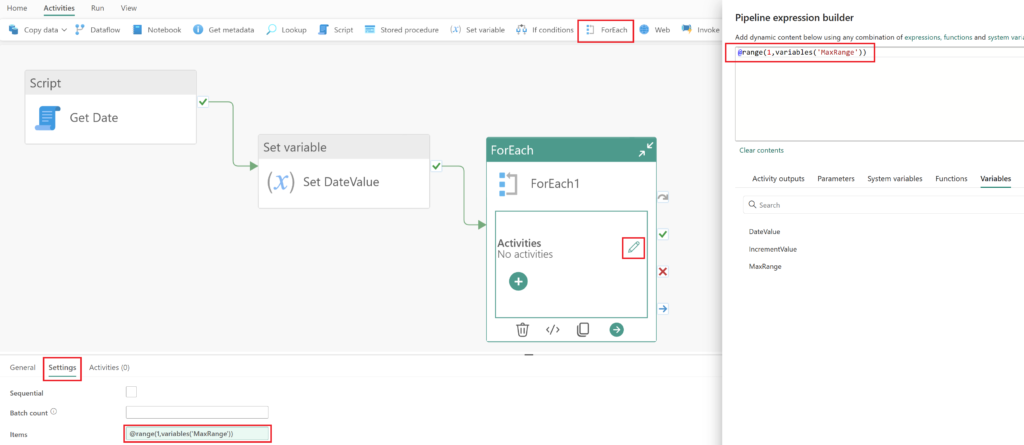Open the General tab in properties pane

click(22, 368)
